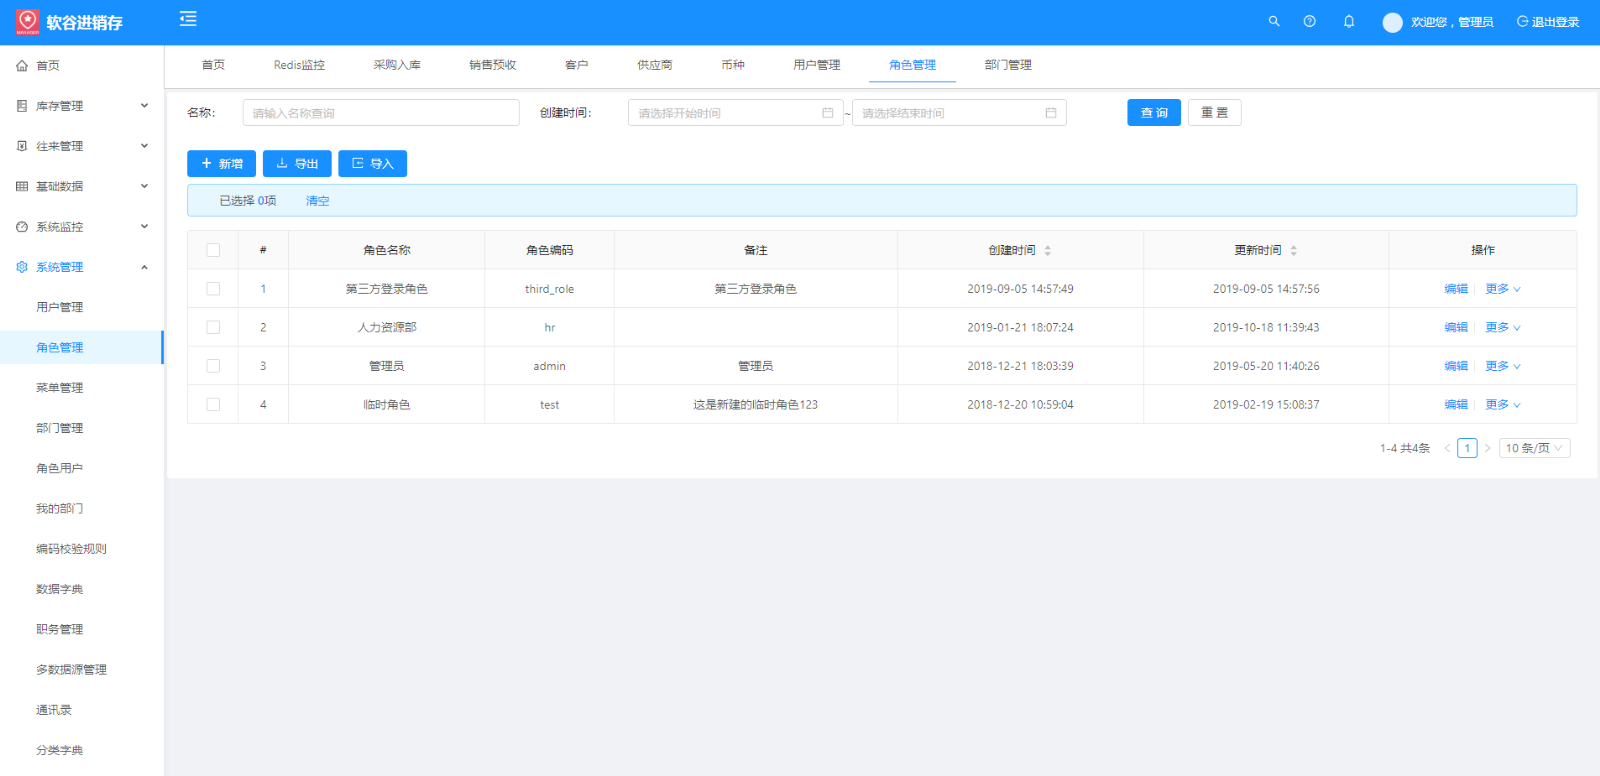Select page 1 in pagination

pyautogui.click(x=1467, y=448)
